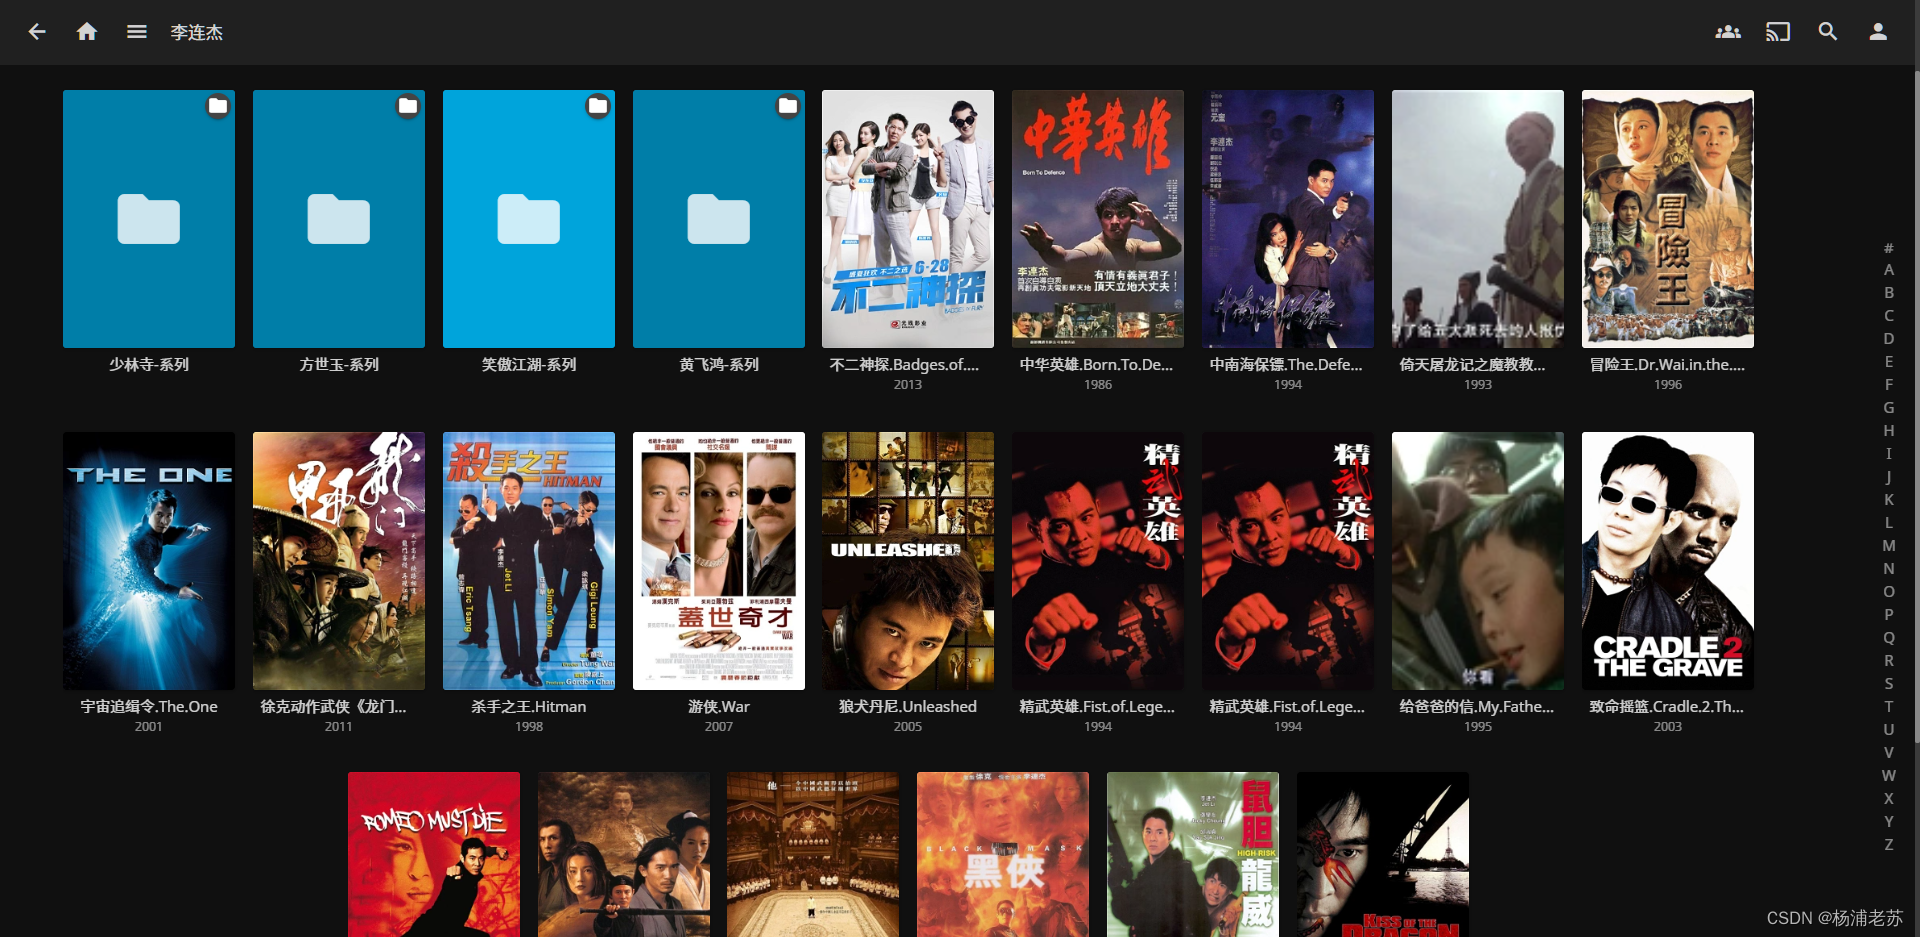The height and width of the screenshot is (937, 1920).
Task: Open the search icon
Action: [1828, 32]
